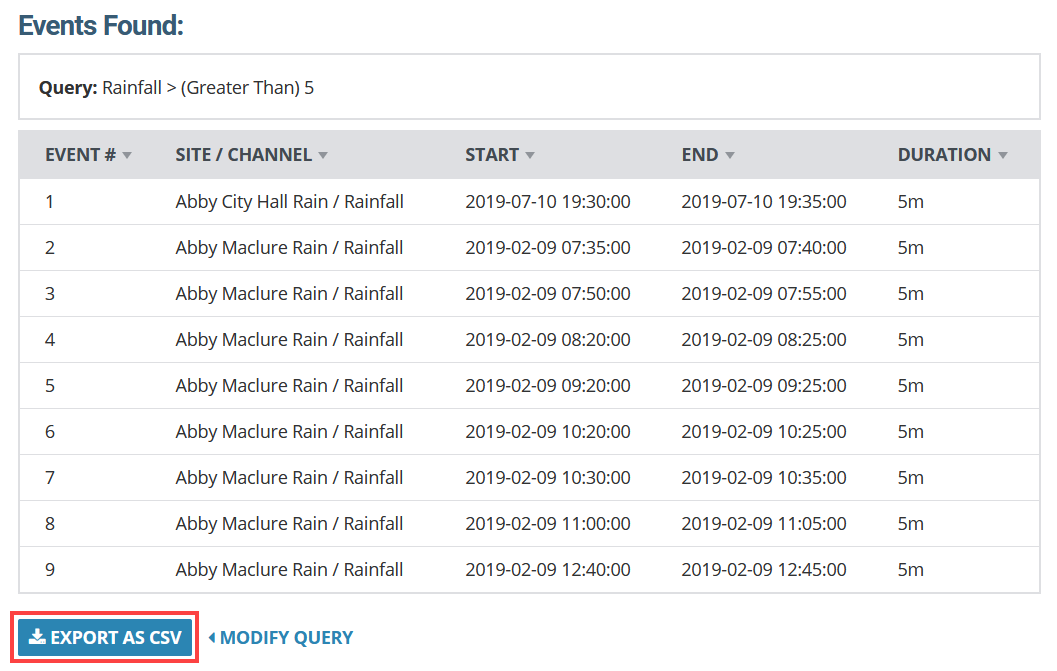
Task: Click the Export as CSV button
Action: pyautogui.click(x=105, y=637)
